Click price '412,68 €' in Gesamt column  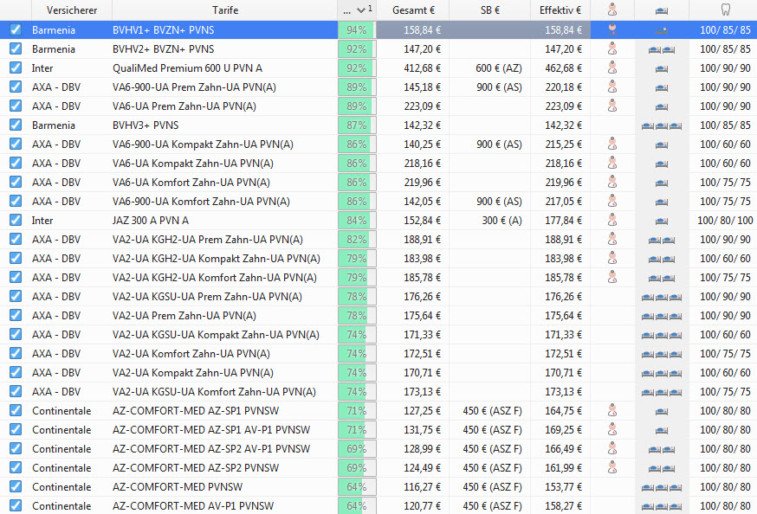coord(422,68)
